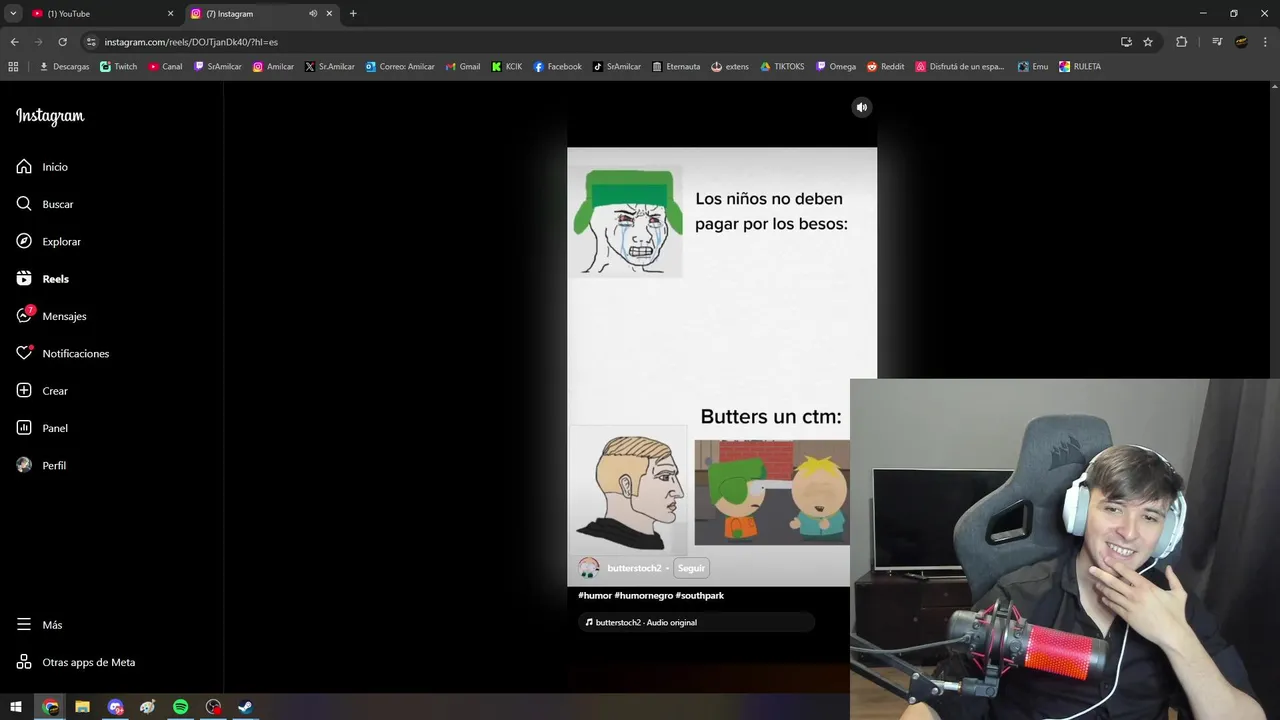Click the install app icon in address bar
The width and height of the screenshot is (1280, 720).
point(1126,42)
